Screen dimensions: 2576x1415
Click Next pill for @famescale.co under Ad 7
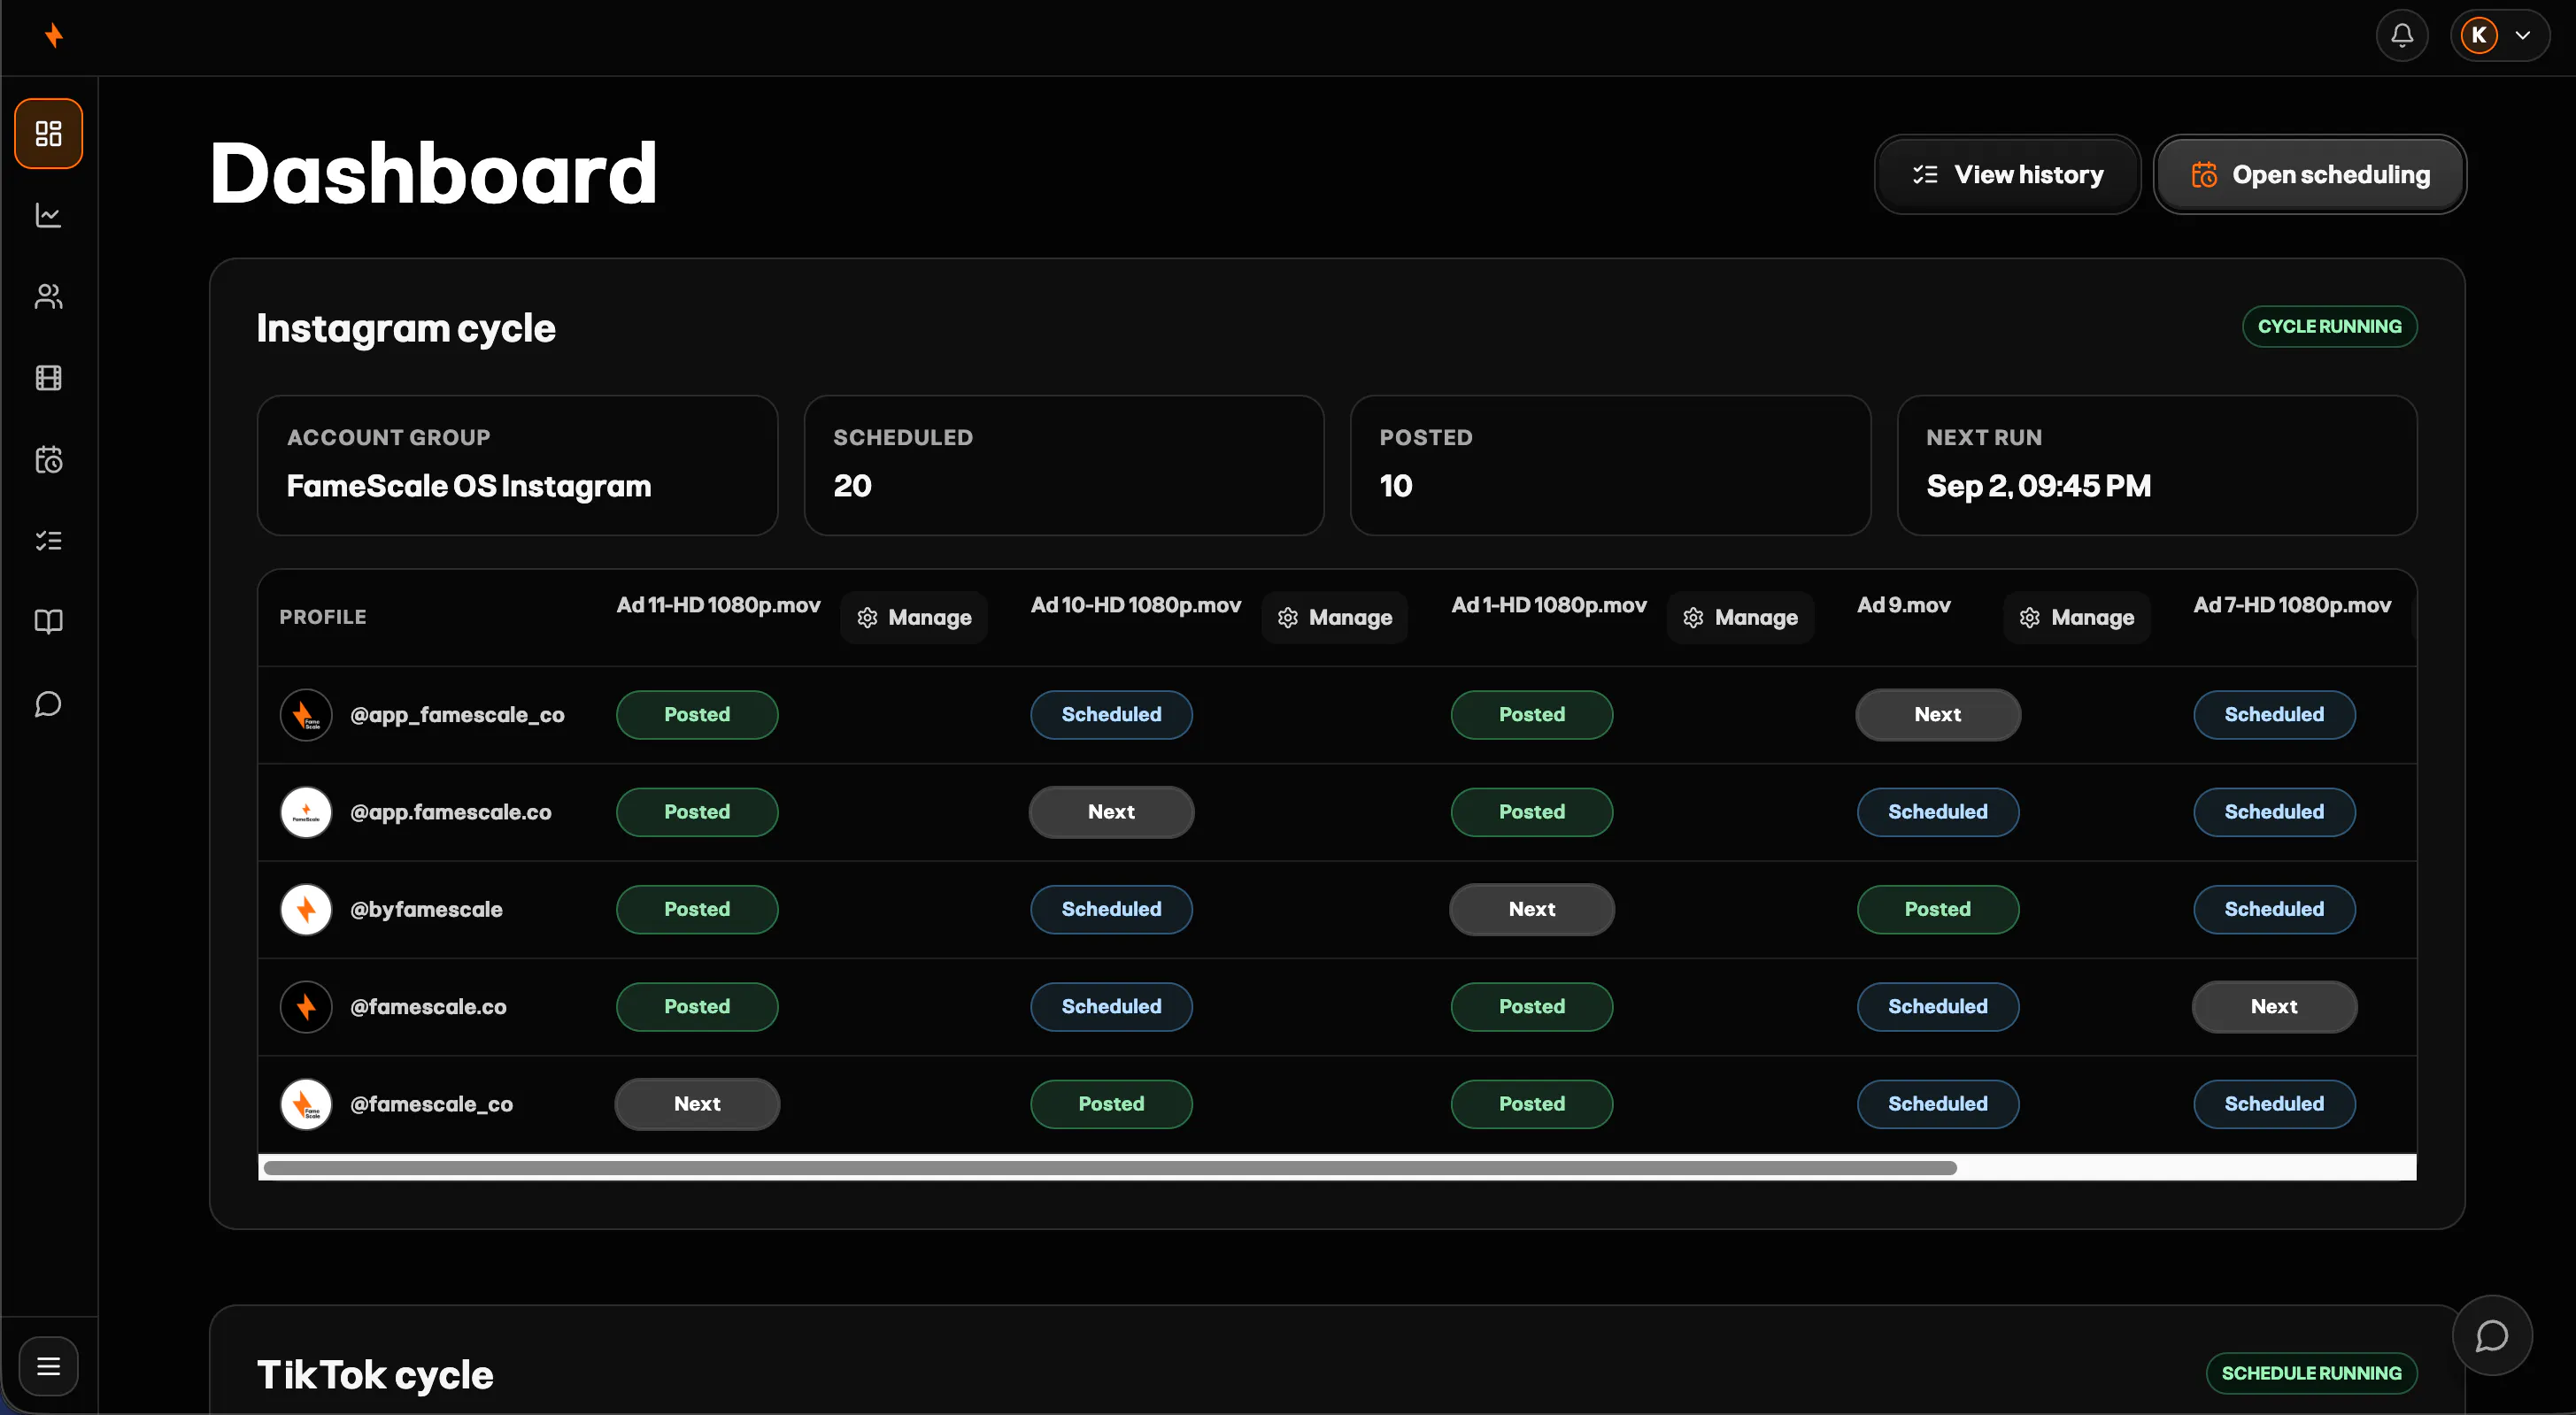click(x=2274, y=1007)
